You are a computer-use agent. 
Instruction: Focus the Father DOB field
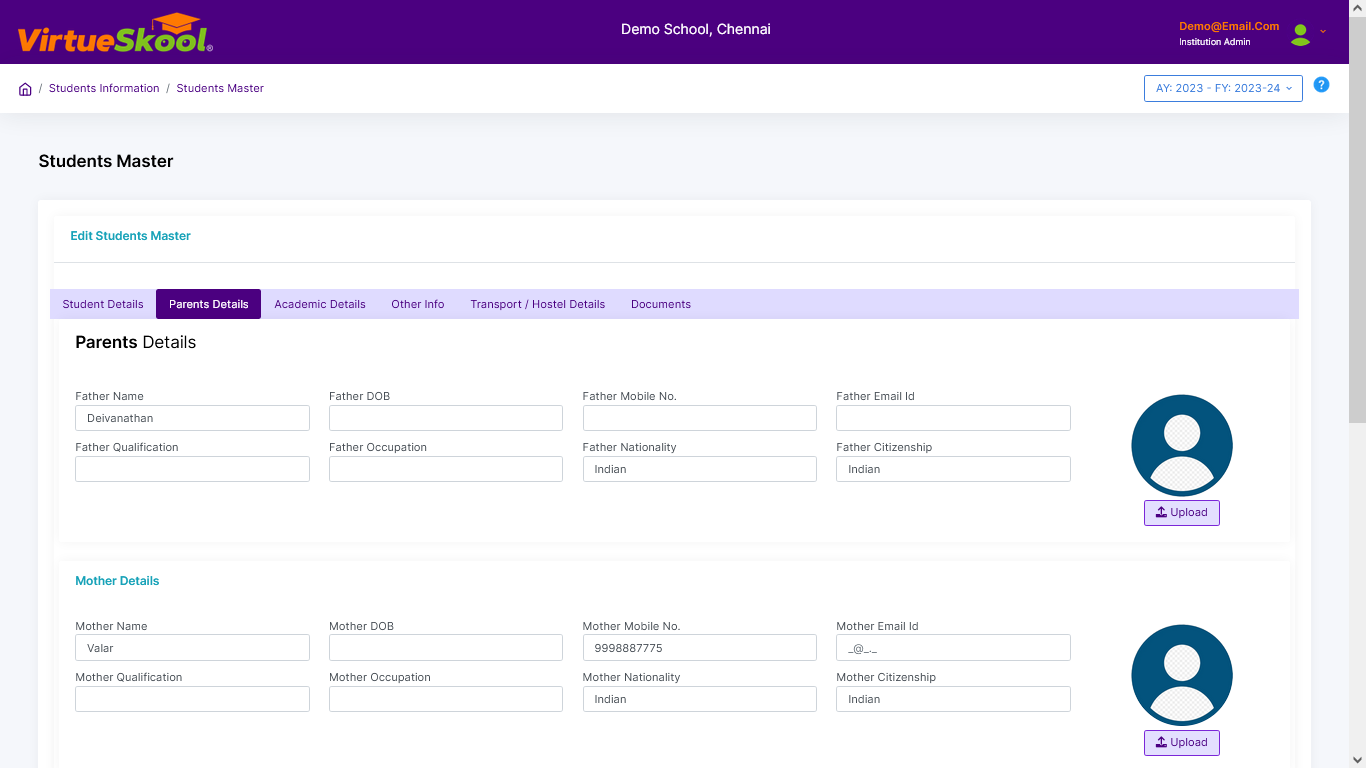446,418
